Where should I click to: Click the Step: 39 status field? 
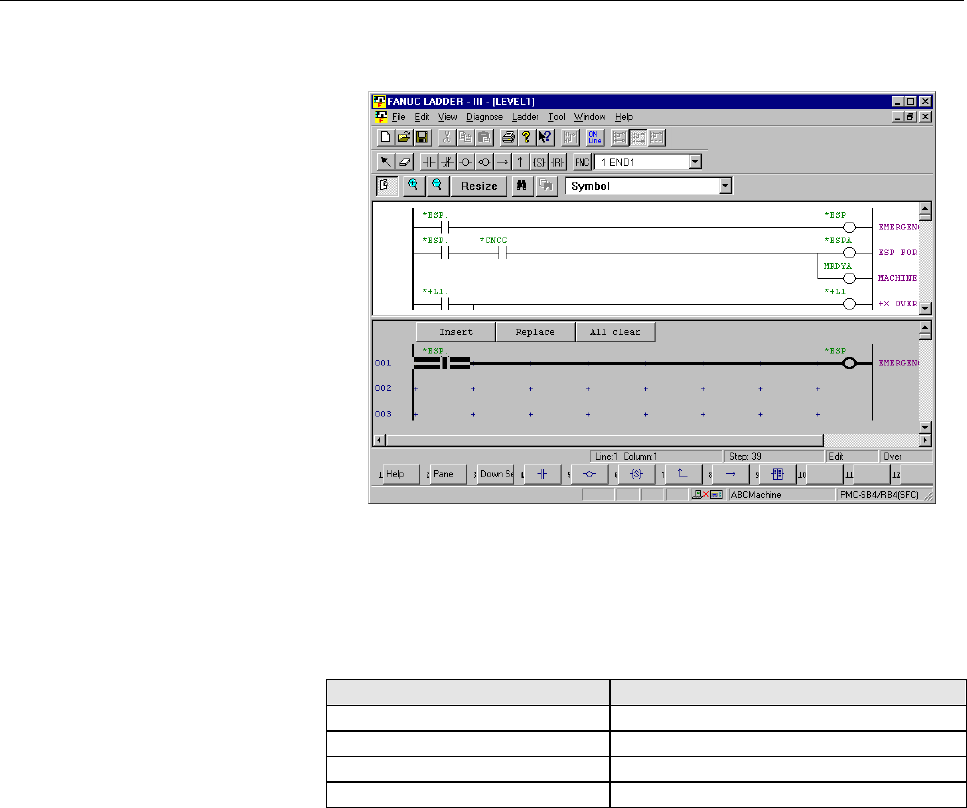773,456
